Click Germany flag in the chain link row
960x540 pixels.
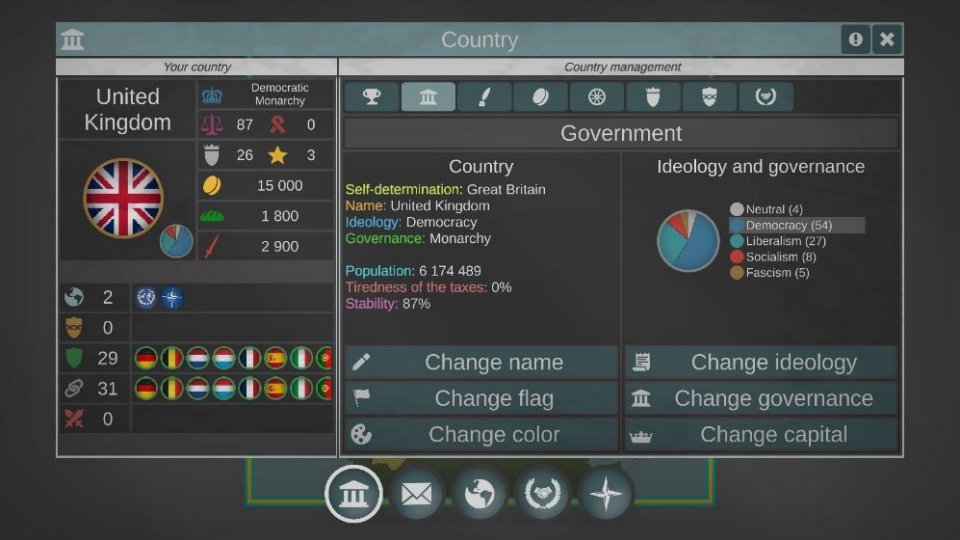[146, 389]
